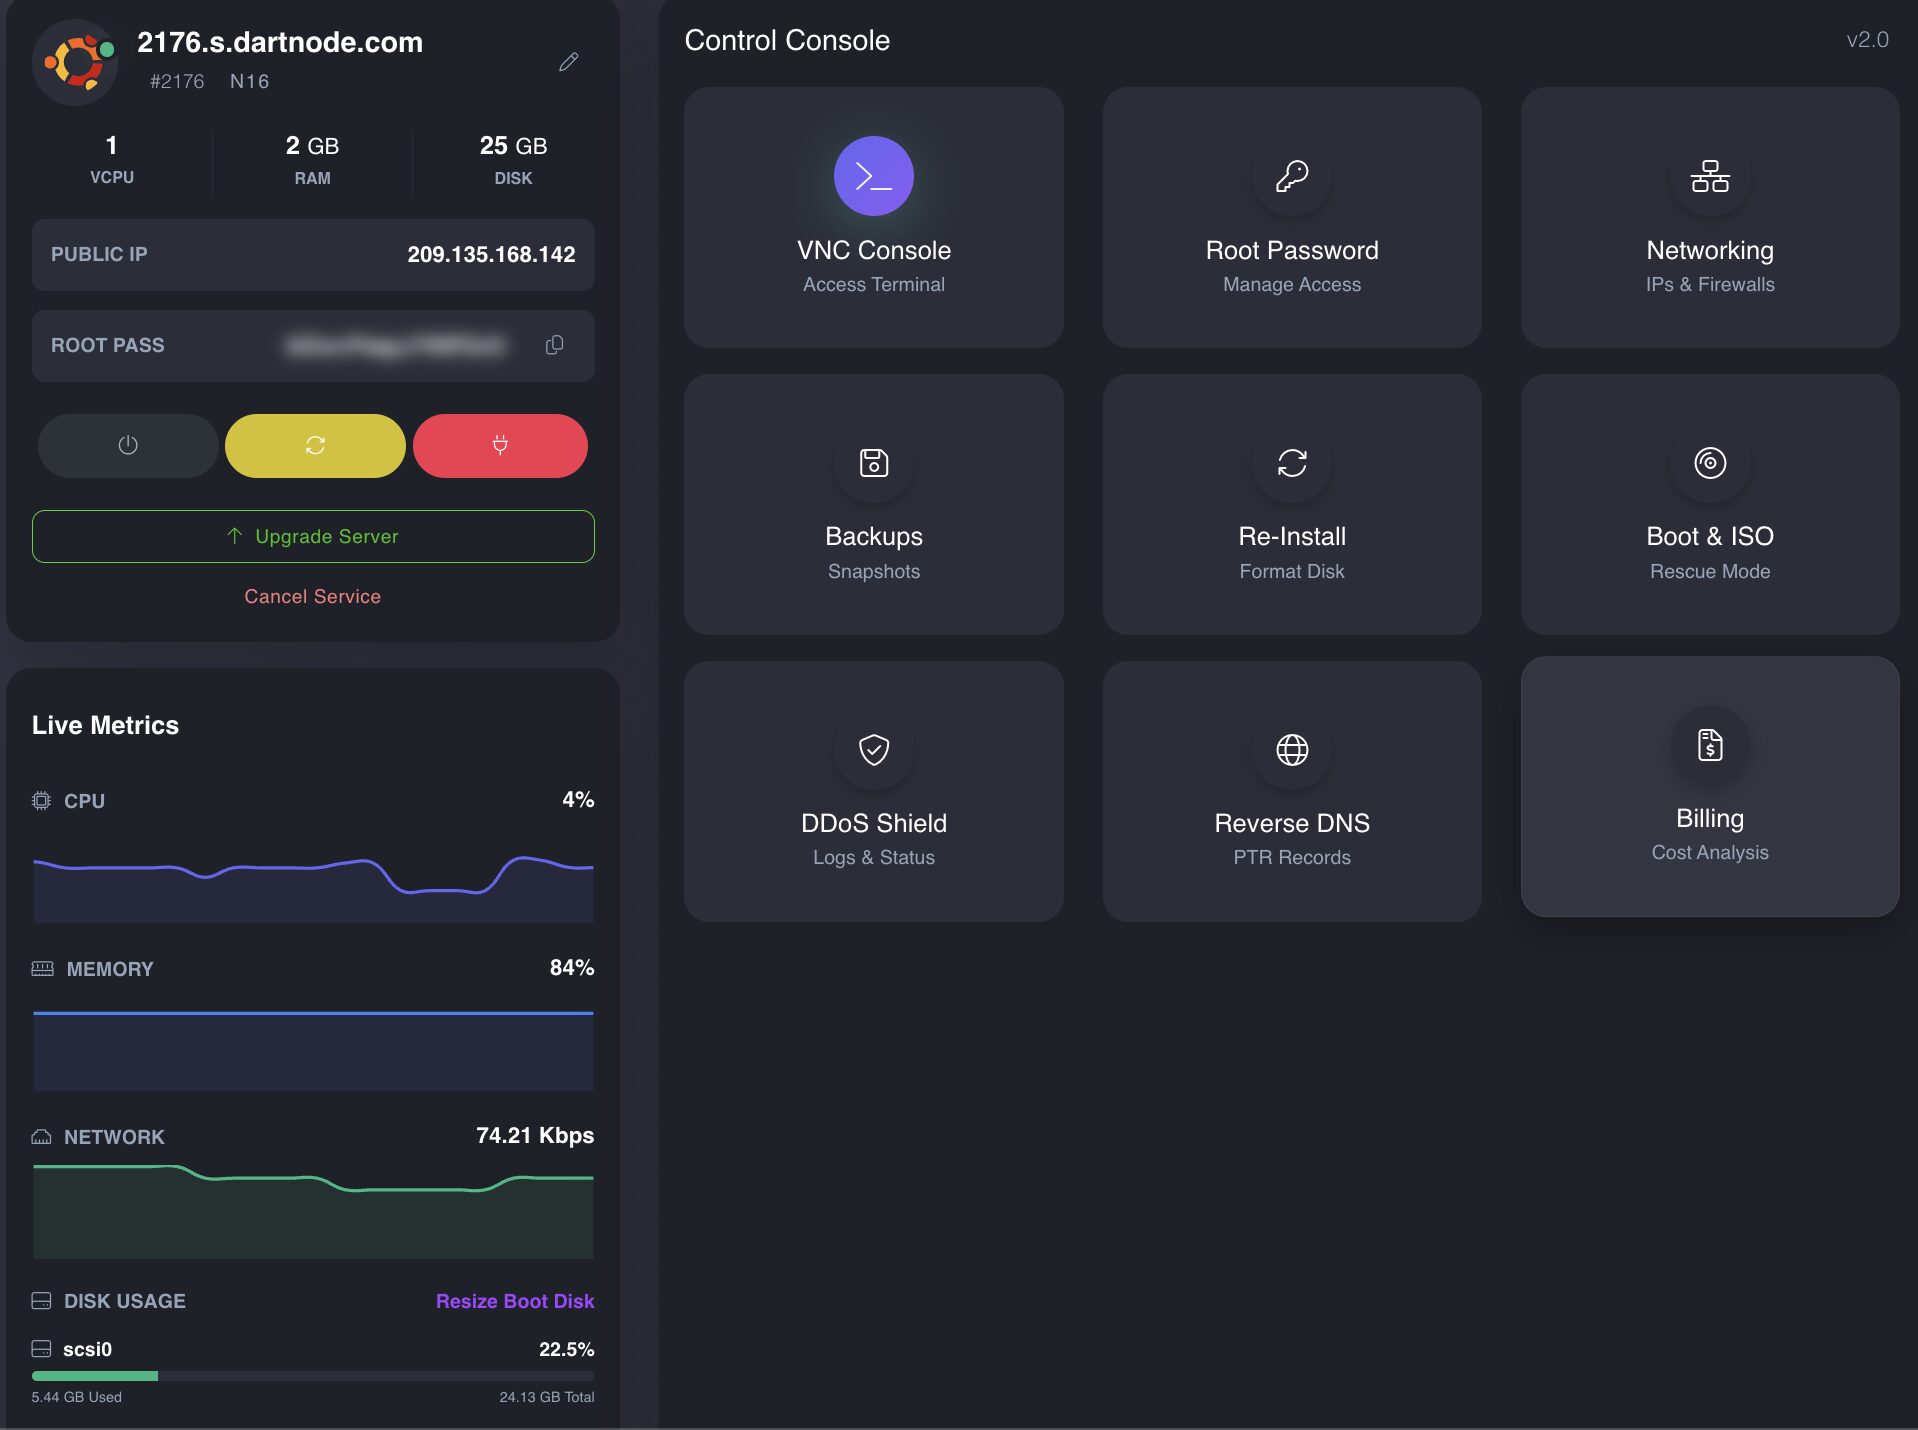Copy the root password with the copy icon

click(554, 345)
